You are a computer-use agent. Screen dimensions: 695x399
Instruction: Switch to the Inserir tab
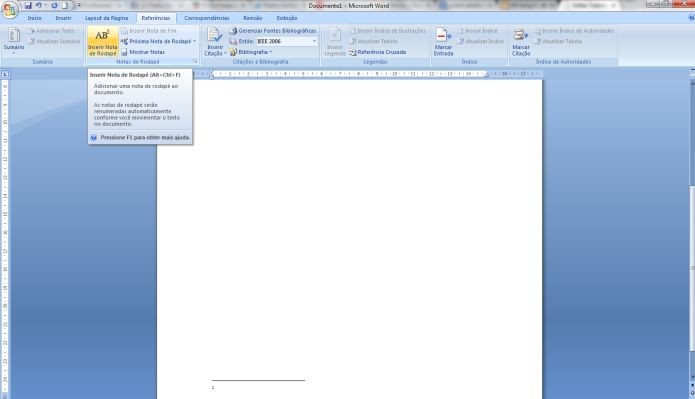pos(63,18)
